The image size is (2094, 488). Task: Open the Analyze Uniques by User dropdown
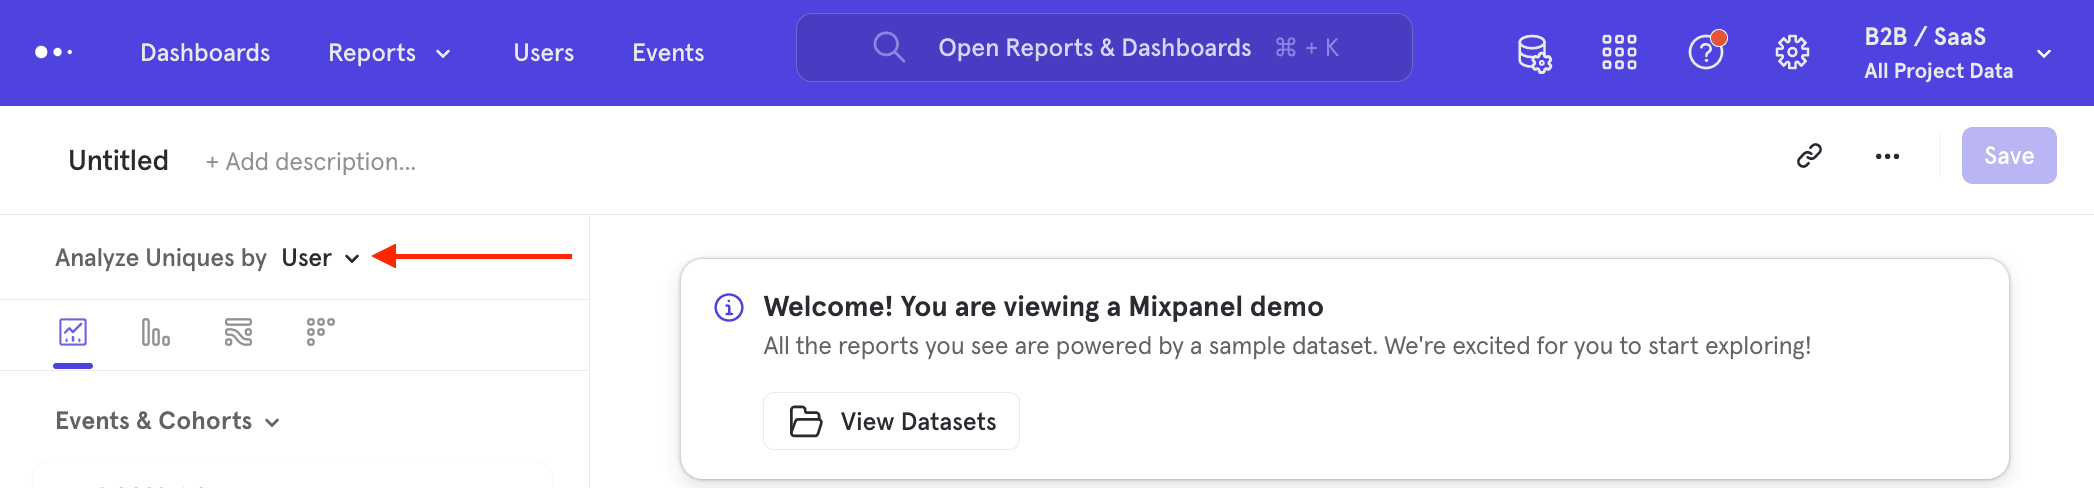point(320,258)
